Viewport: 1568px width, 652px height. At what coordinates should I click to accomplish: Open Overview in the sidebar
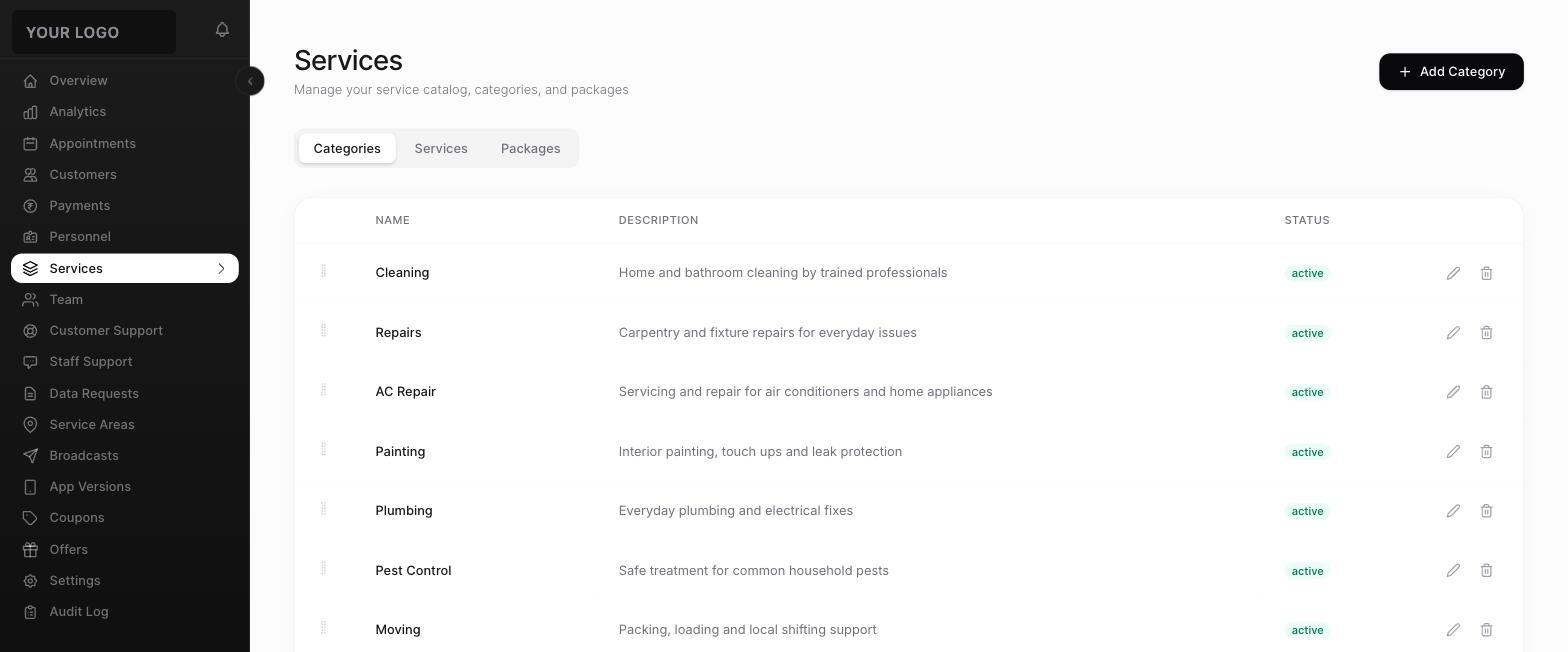tap(125, 80)
